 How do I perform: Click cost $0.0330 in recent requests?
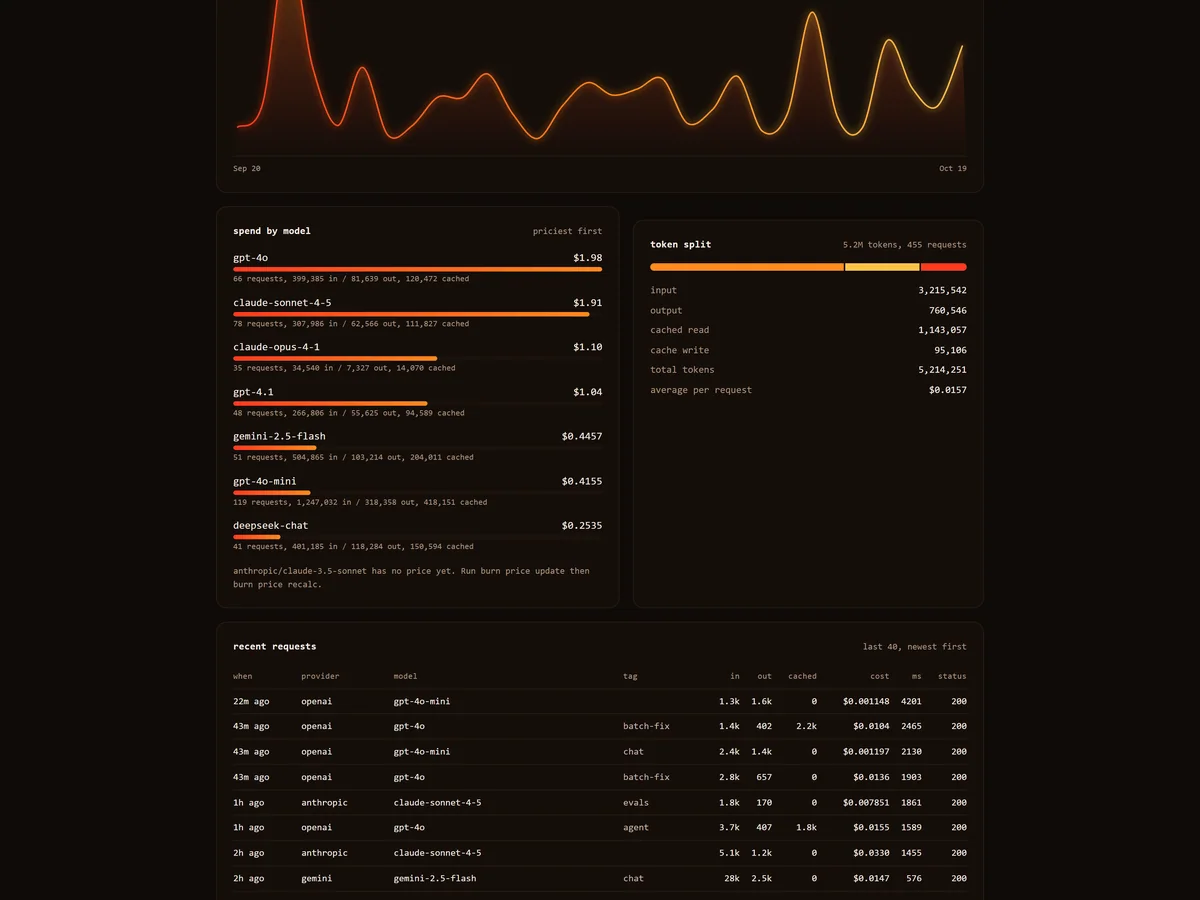(x=871, y=853)
